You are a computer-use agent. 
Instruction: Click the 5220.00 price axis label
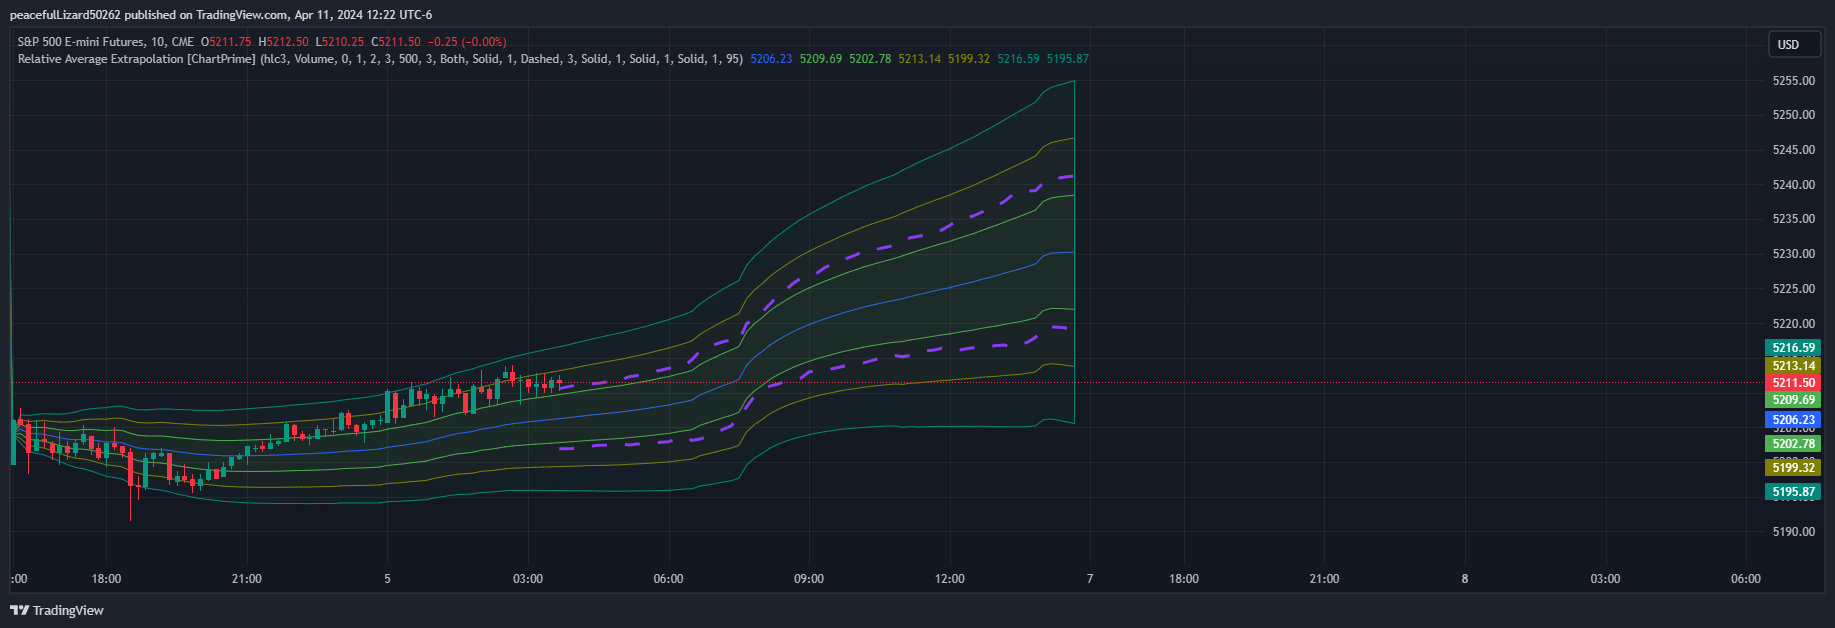pyautogui.click(x=1793, y=324)
